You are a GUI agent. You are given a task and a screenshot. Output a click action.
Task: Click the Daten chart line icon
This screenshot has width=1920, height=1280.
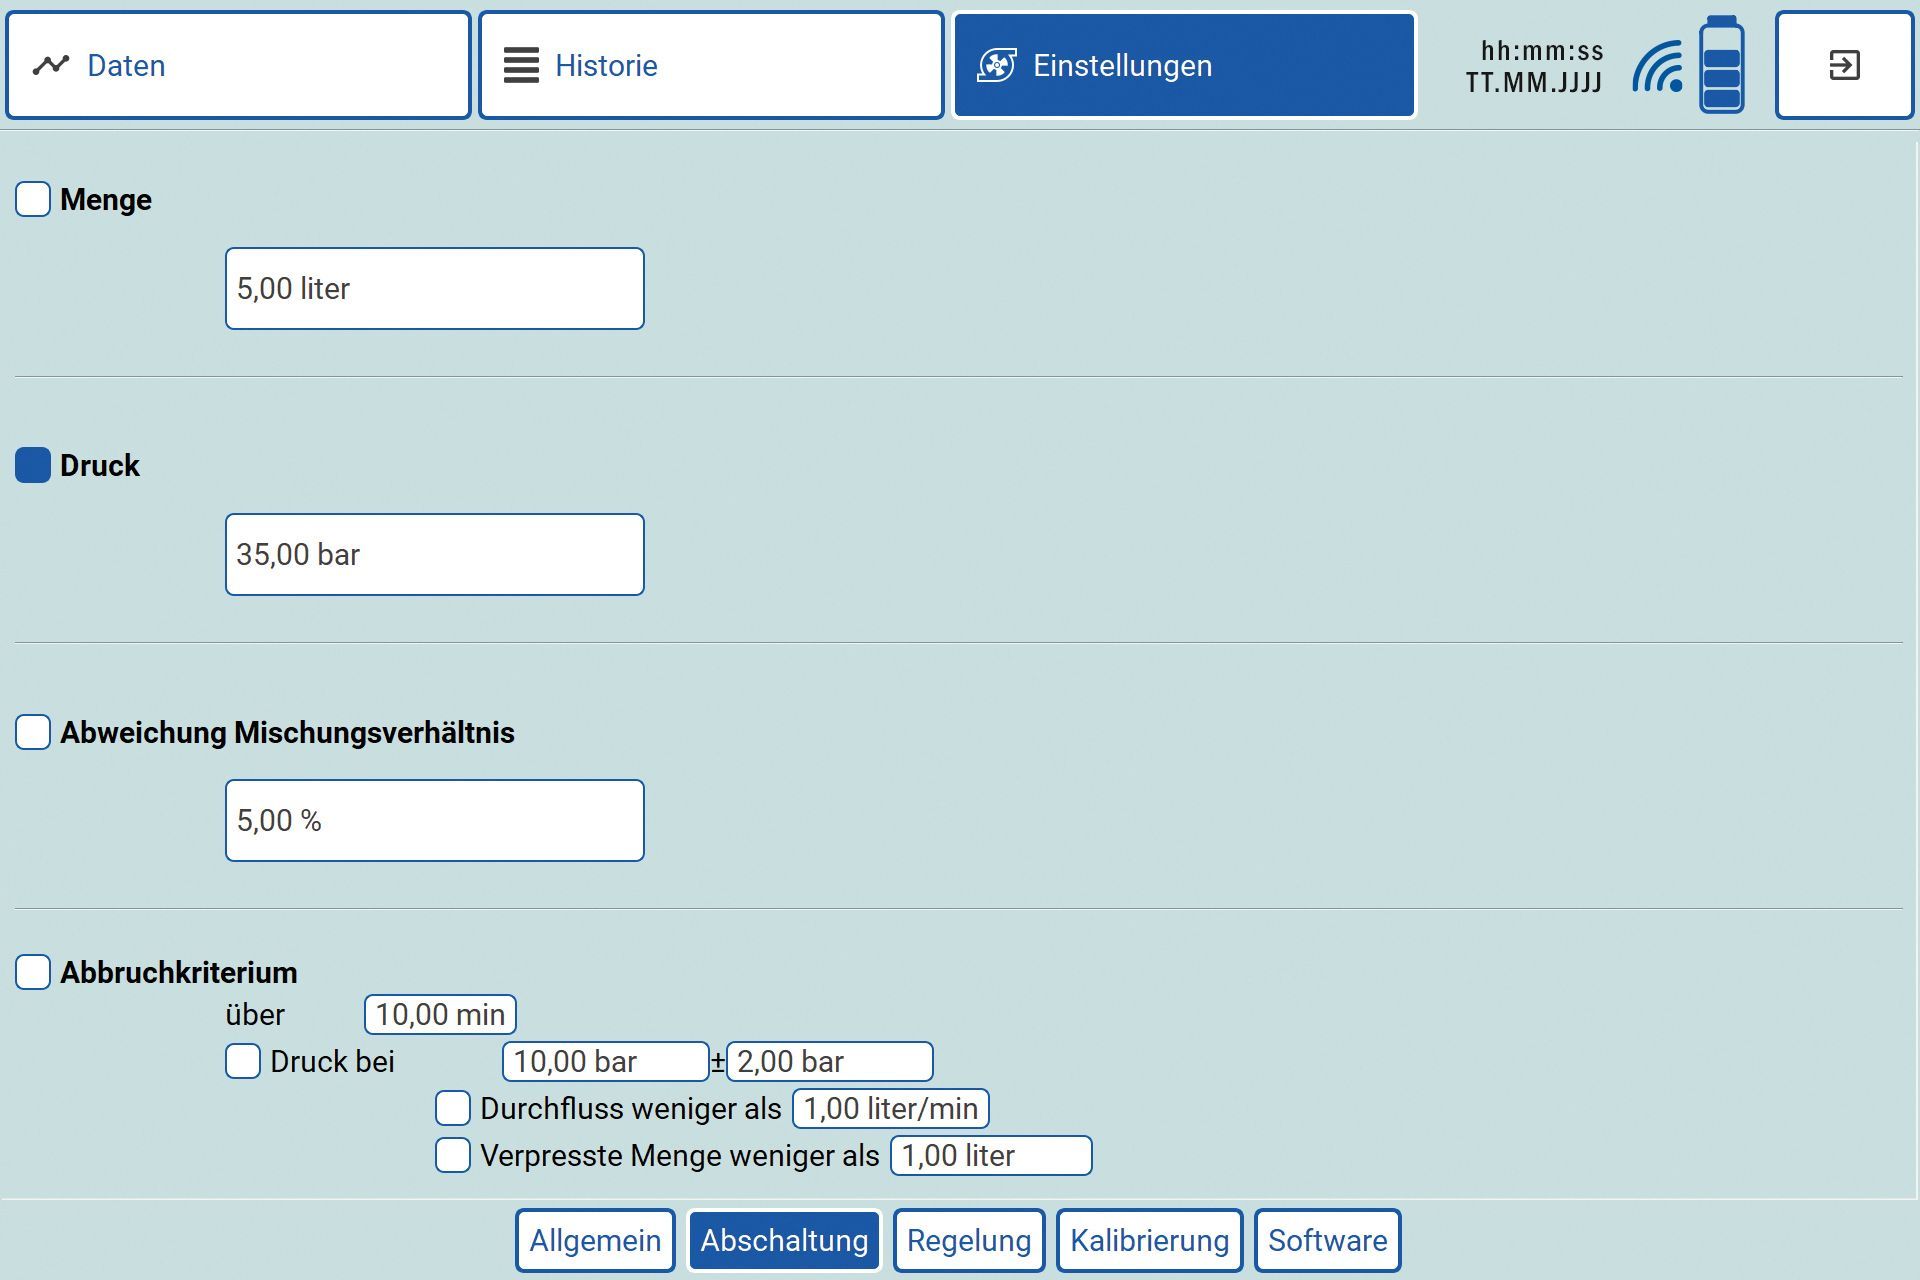[x=51, y=66]
